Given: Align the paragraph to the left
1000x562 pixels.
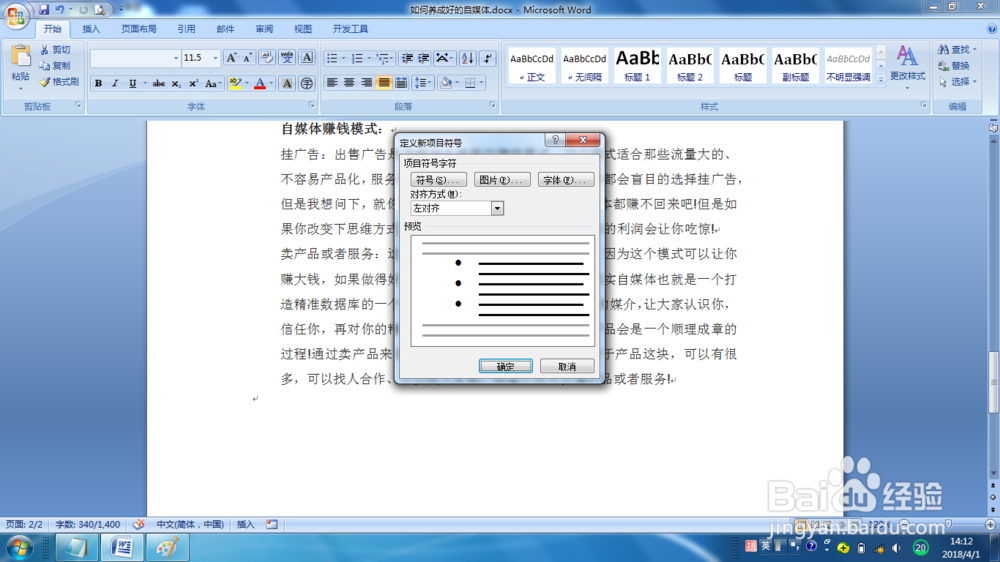Looking at the screenshot, I should pyautogui.click(x=332, y=83).
